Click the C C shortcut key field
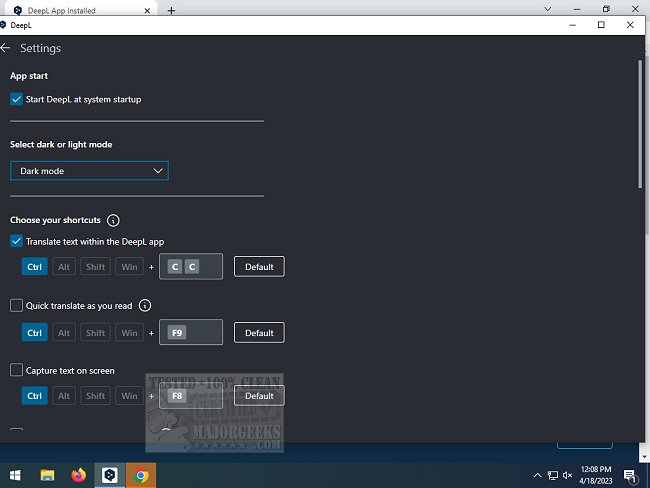The width and height of the screenshot is (650, 488). coord(191,267)
